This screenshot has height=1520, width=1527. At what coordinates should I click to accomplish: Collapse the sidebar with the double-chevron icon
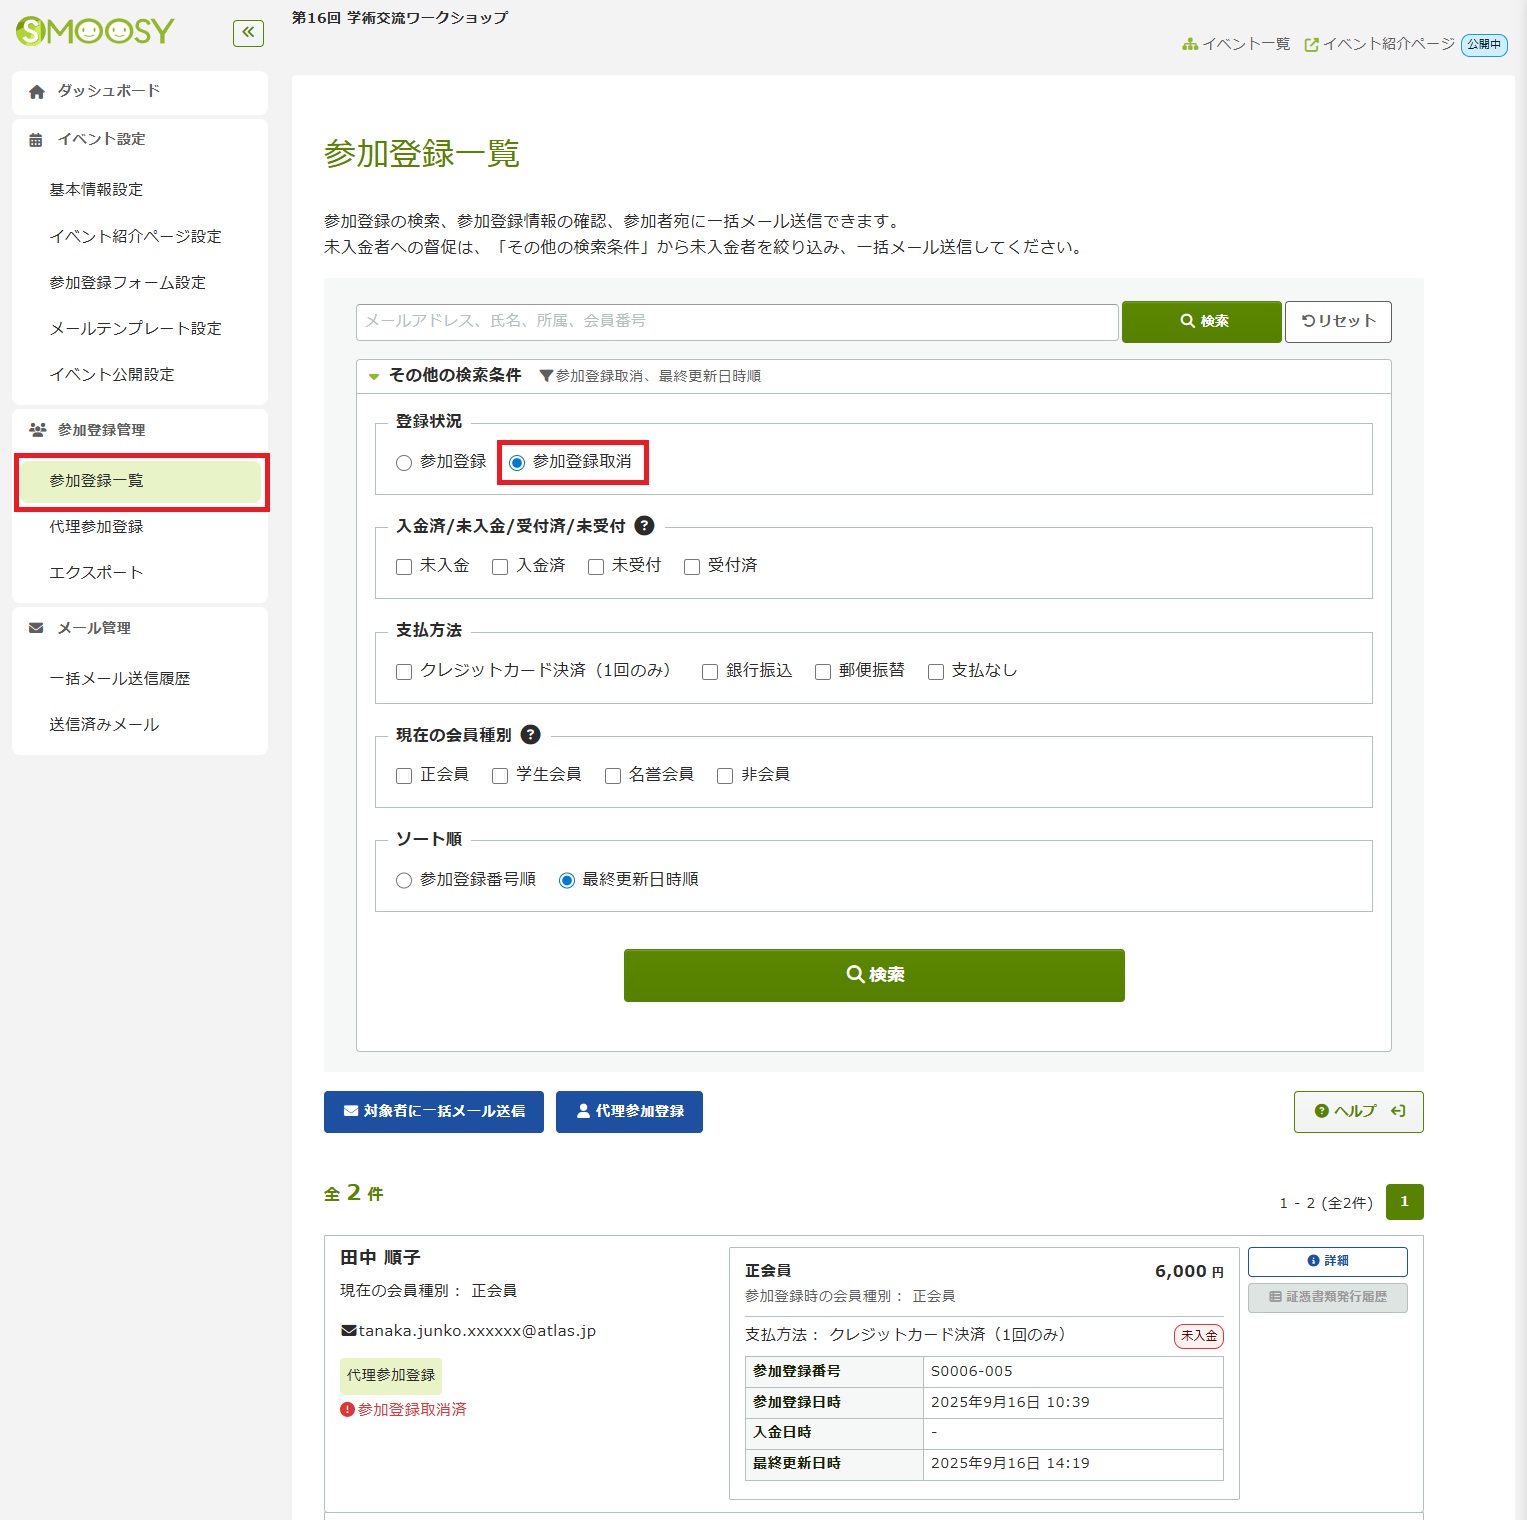coord(248,33)
